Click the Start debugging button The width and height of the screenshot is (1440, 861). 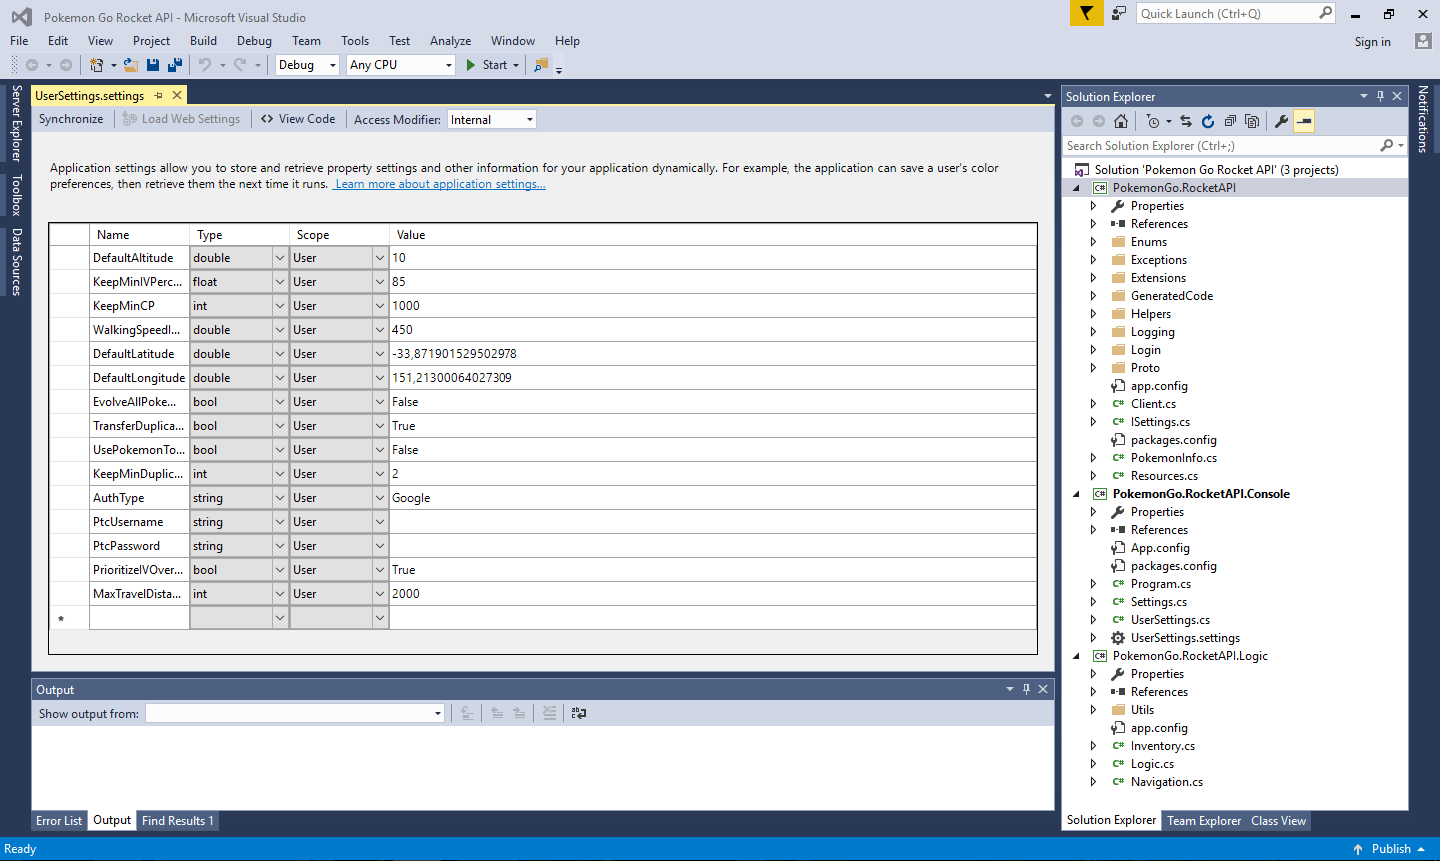coord(487,65)
